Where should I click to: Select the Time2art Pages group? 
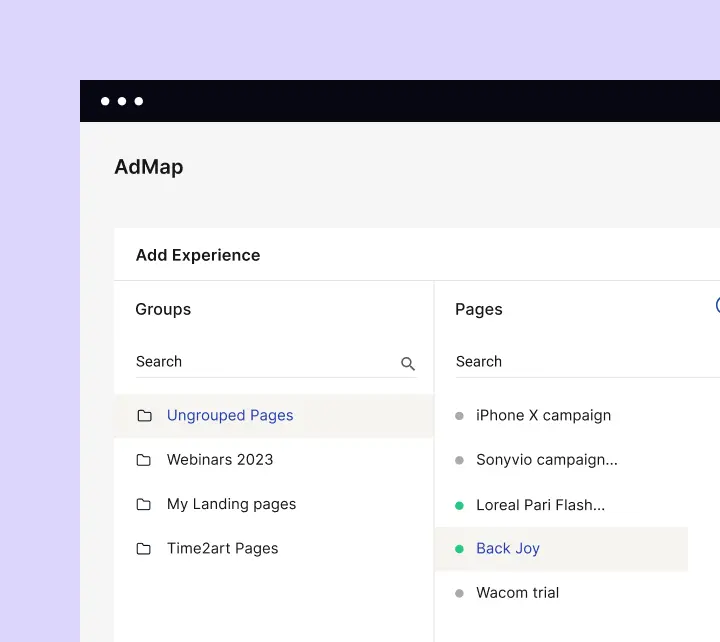pyautogui.click(x=222, y=549)
